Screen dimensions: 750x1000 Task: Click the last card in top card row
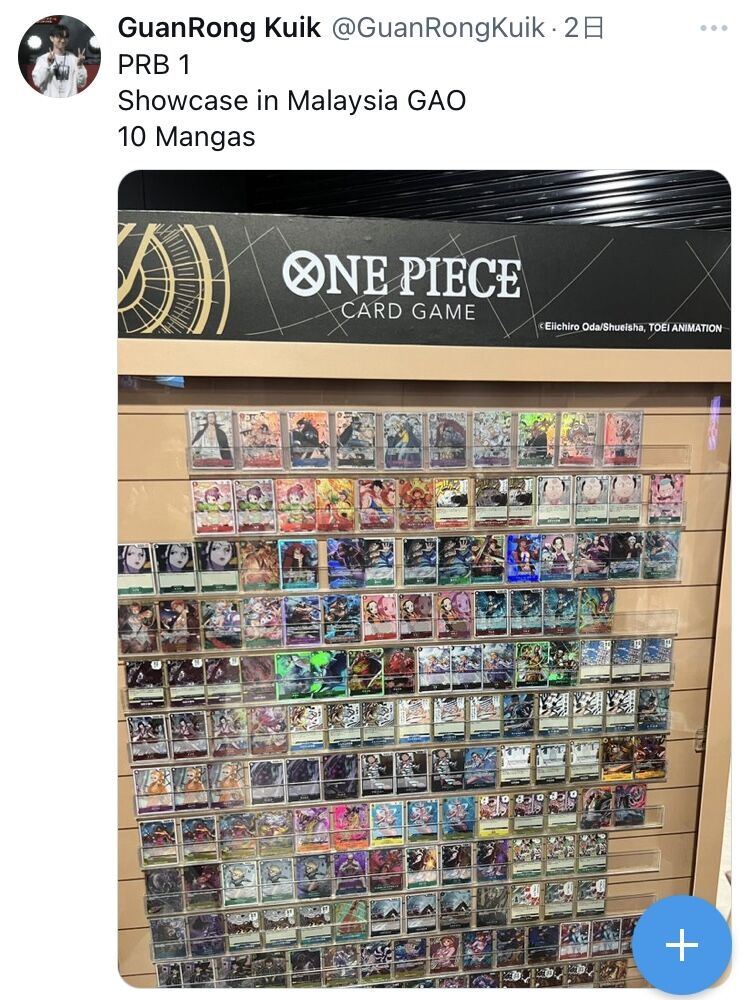(622, 439)
